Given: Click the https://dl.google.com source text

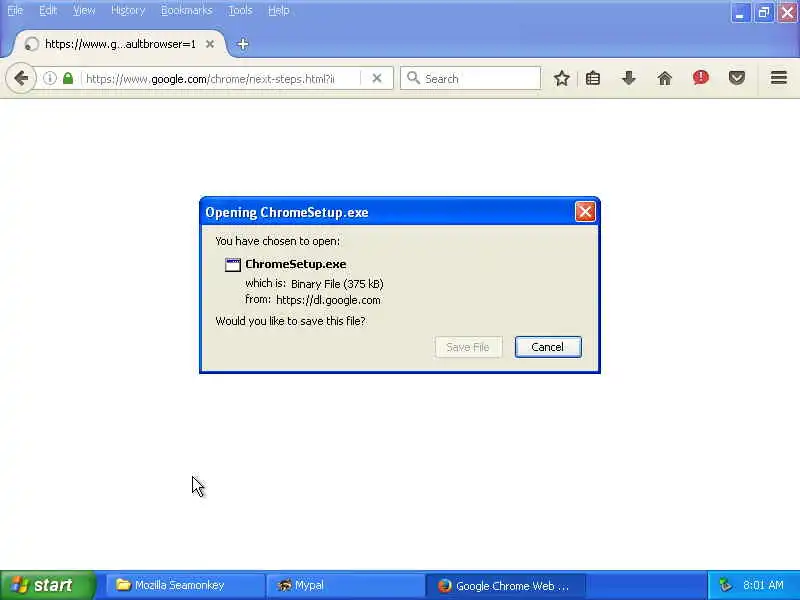Looking at the screenshot, I should (x=328, y=300).
